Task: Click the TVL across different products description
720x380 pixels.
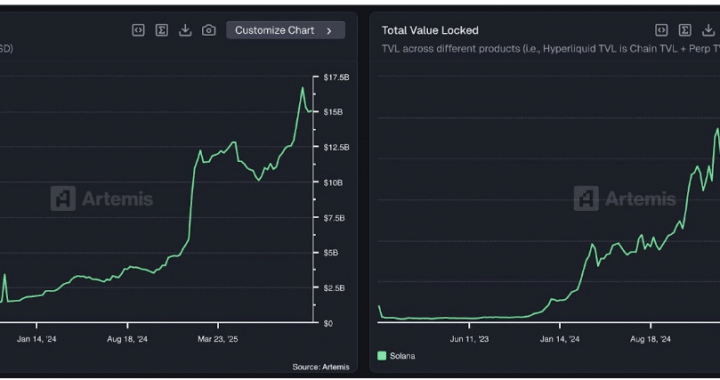Action: click(551, 49)
